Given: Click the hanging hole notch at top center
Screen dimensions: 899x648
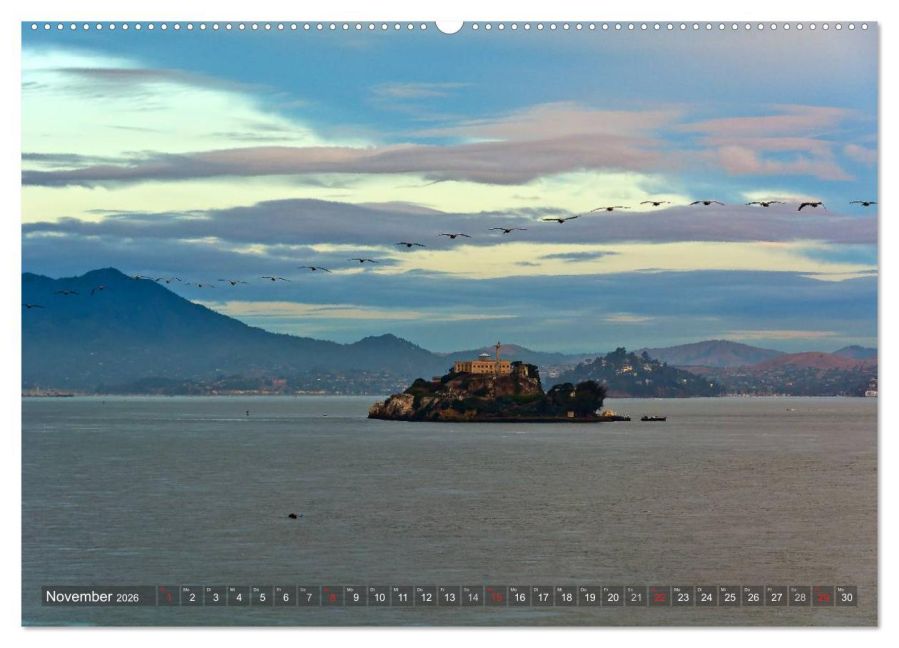Looking at the screenshot, I should click(449, 26).
